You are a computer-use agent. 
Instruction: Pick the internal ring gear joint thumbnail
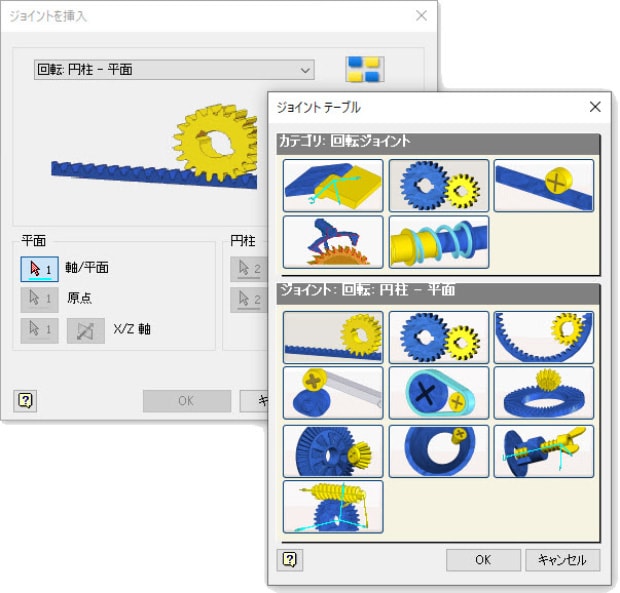coord(544,337)
